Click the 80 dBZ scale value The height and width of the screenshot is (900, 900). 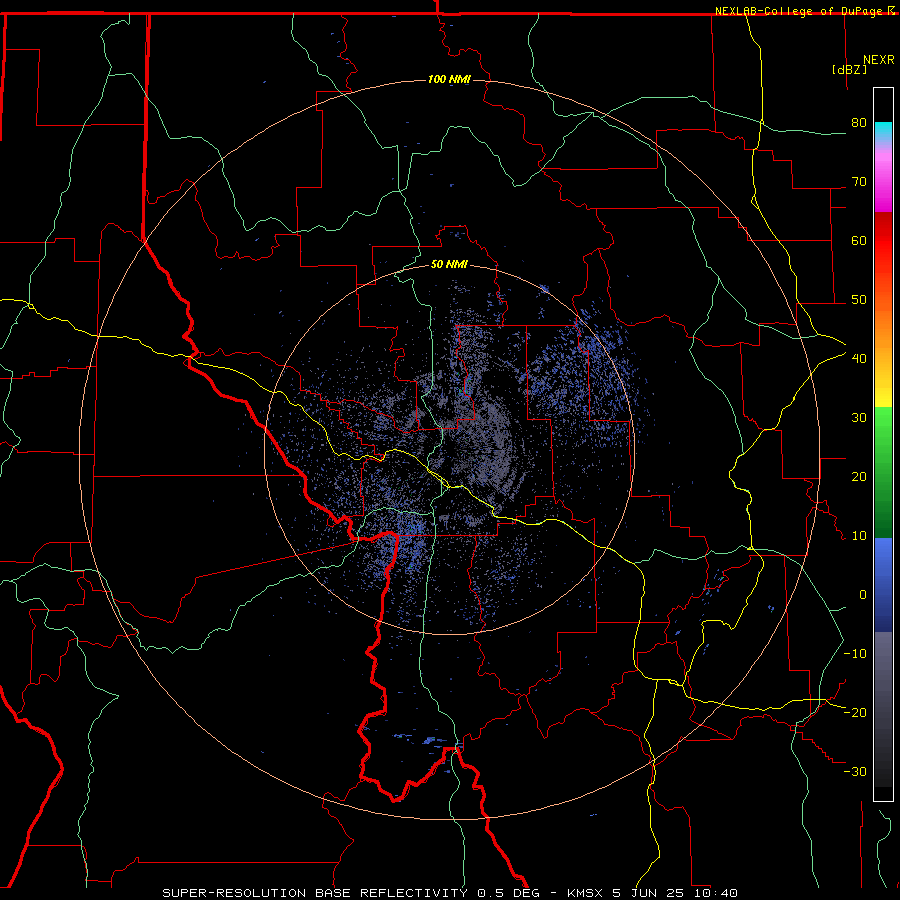[859, 123]
